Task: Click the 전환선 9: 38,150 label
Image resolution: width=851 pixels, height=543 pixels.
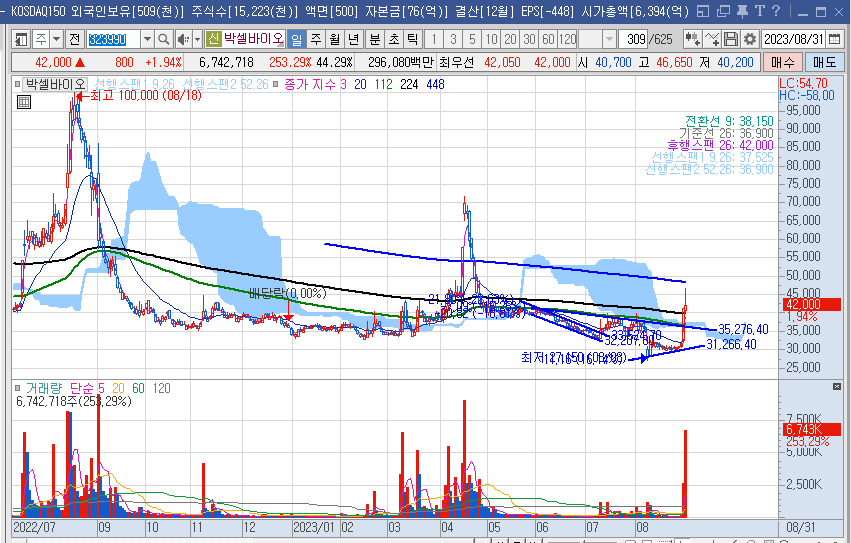Action: pos(729,121)
